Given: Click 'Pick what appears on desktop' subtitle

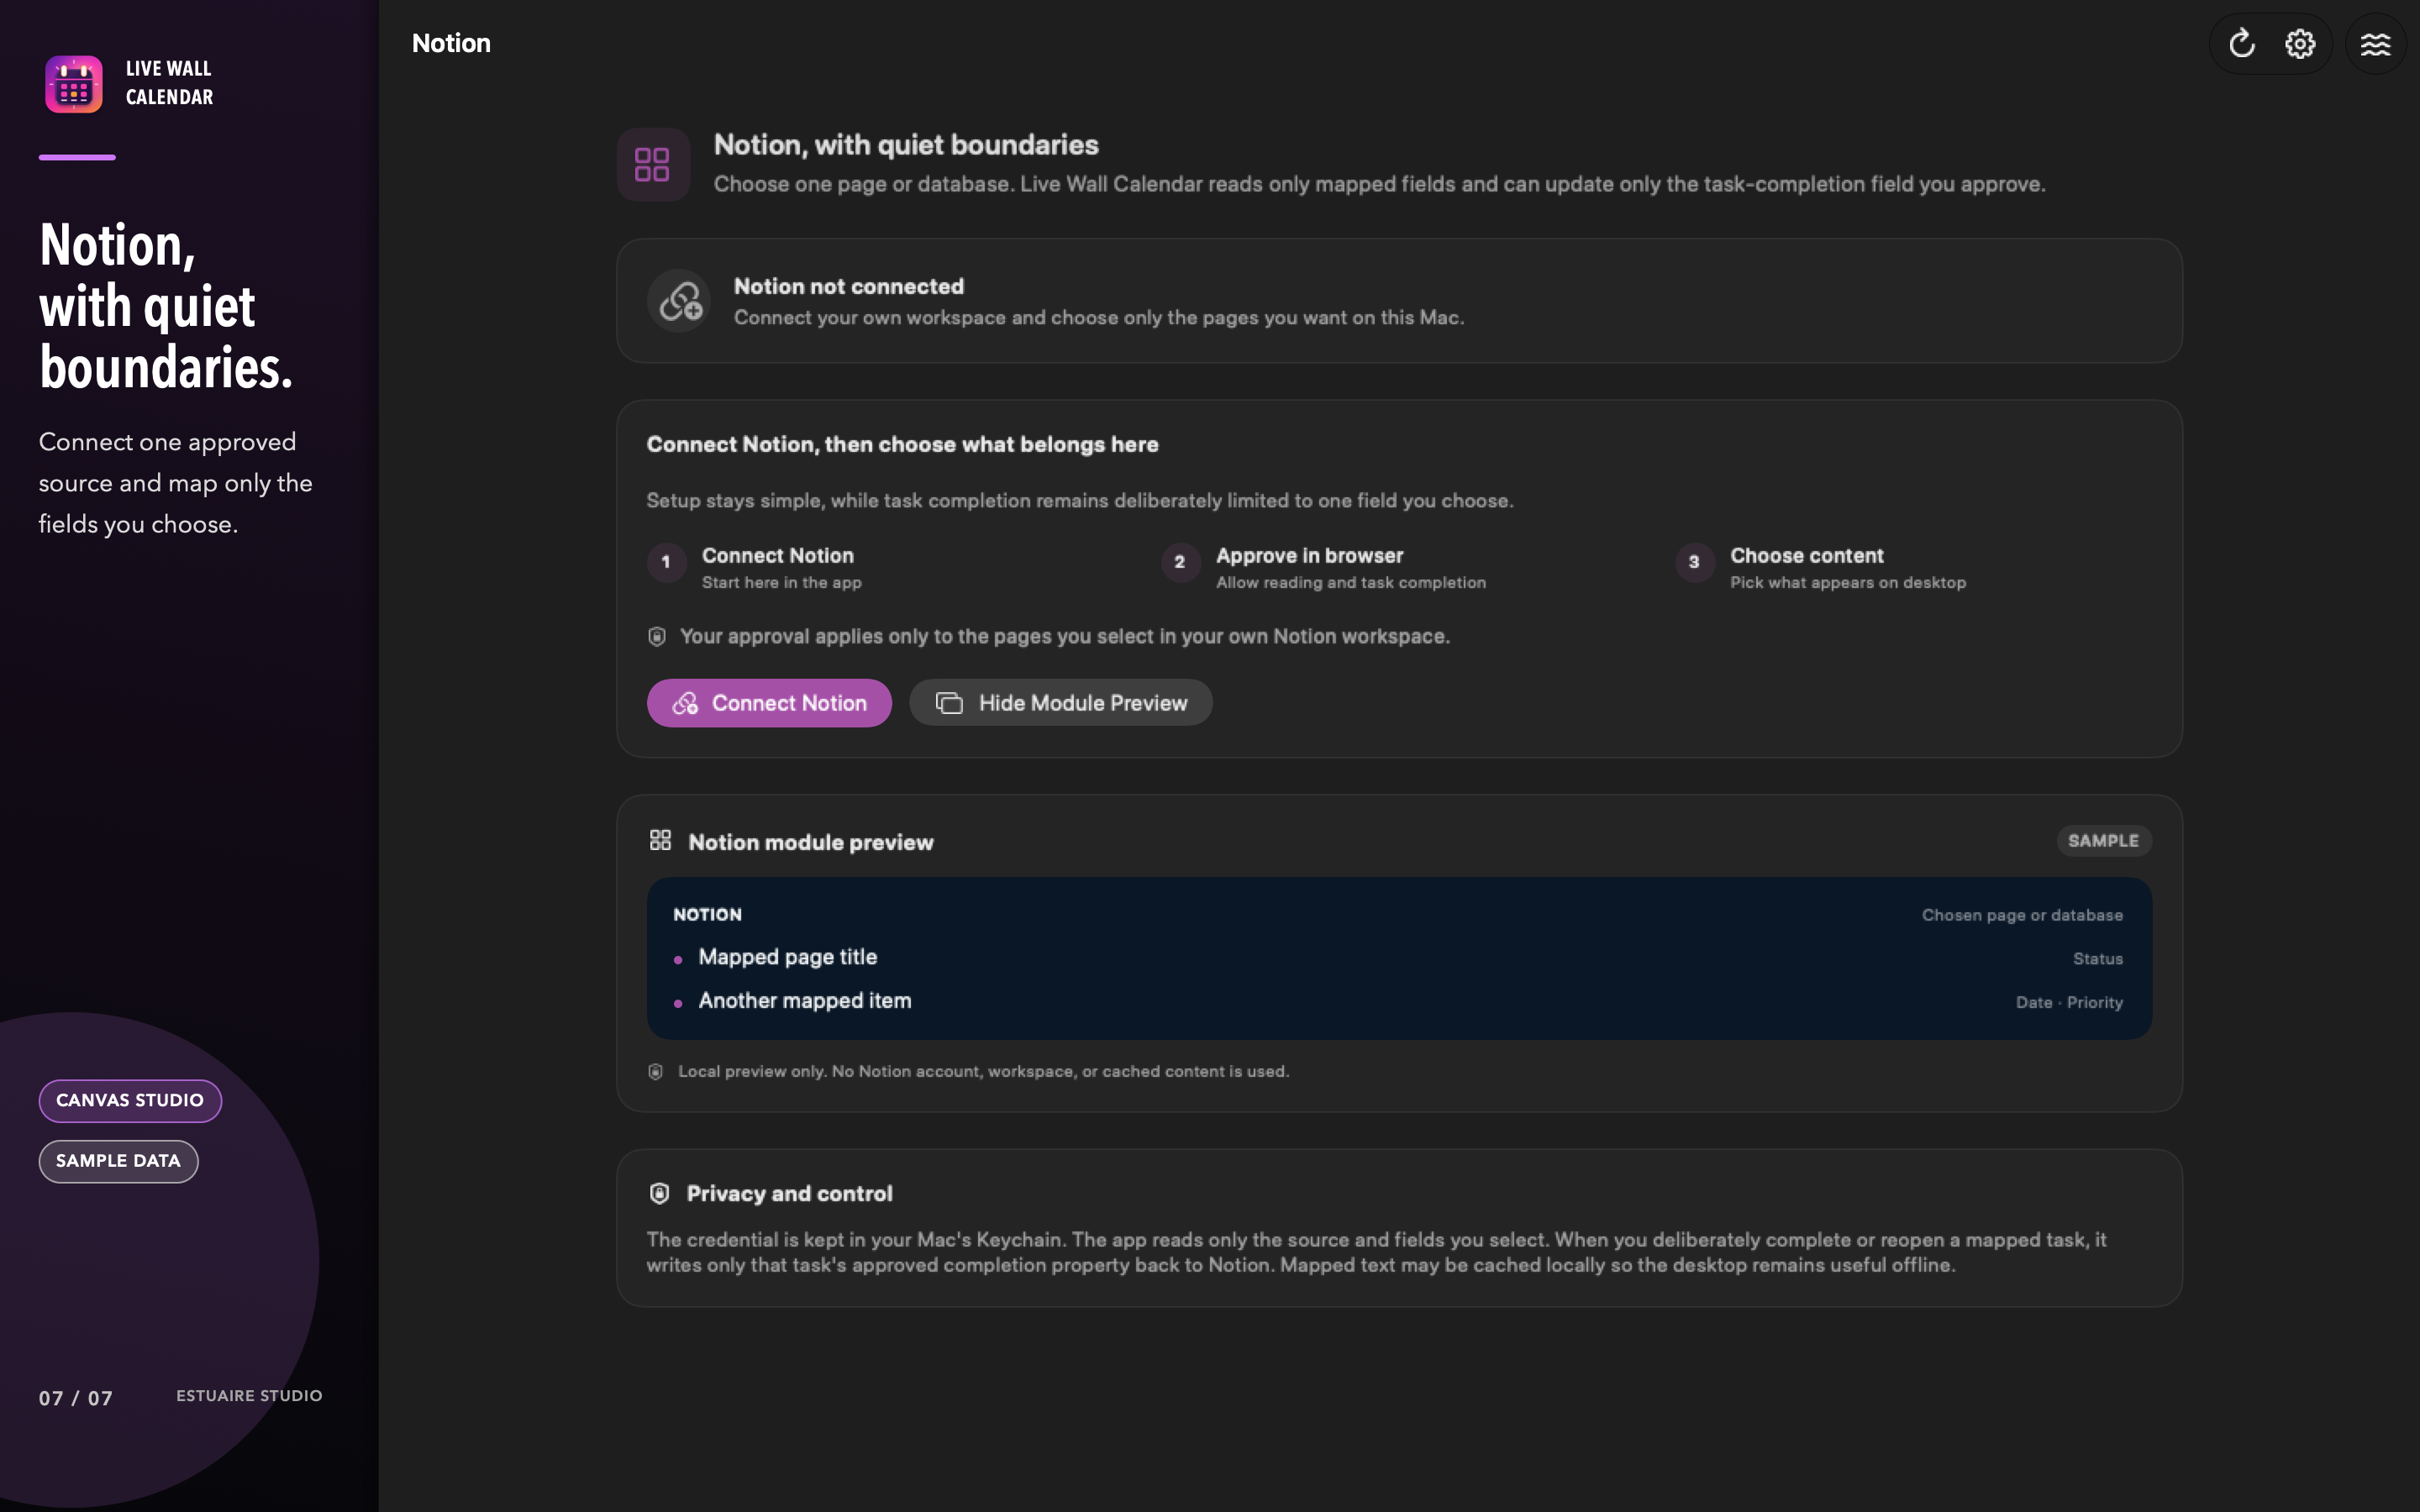Looking at the screenshot, I should pos(1848,583).
